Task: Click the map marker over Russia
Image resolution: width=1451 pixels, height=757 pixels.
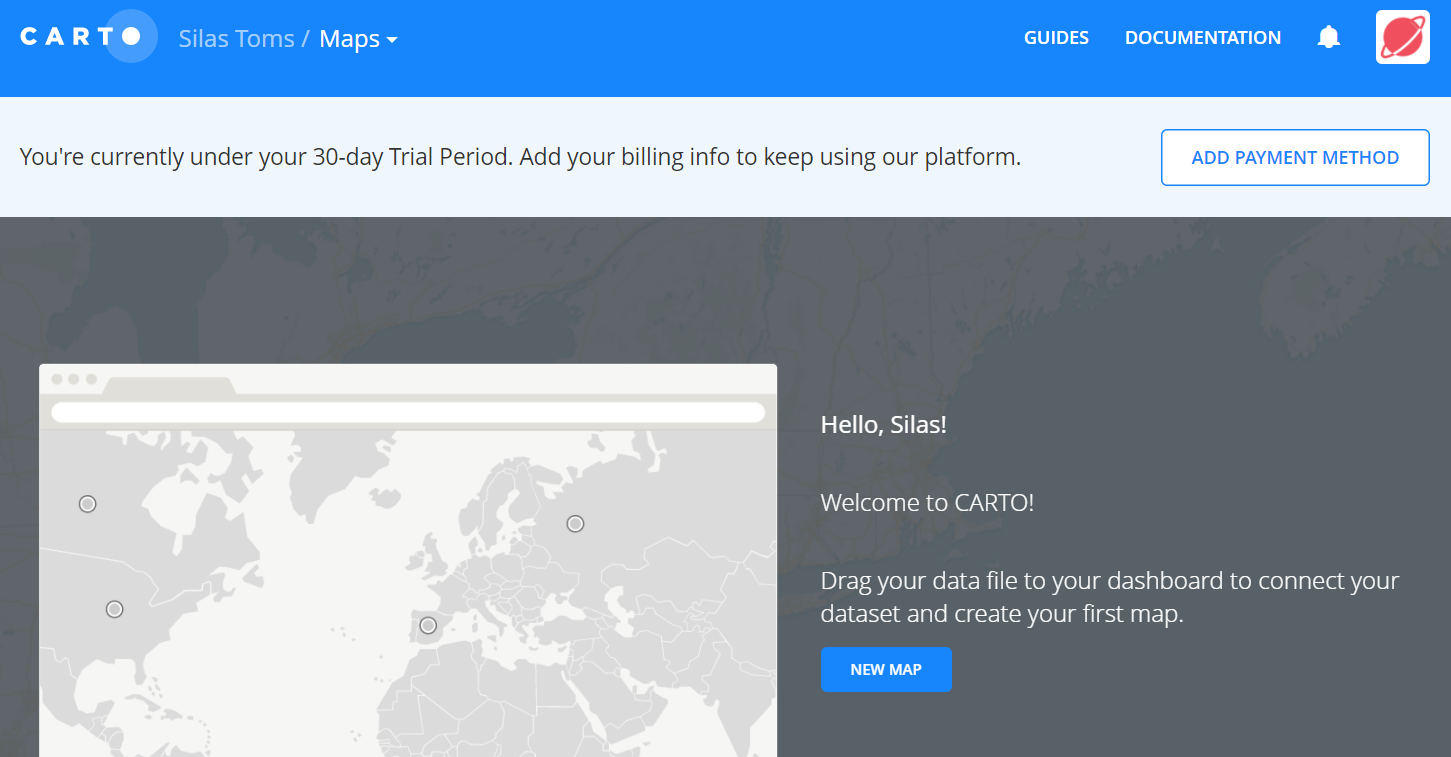Action: coord(575,524)
